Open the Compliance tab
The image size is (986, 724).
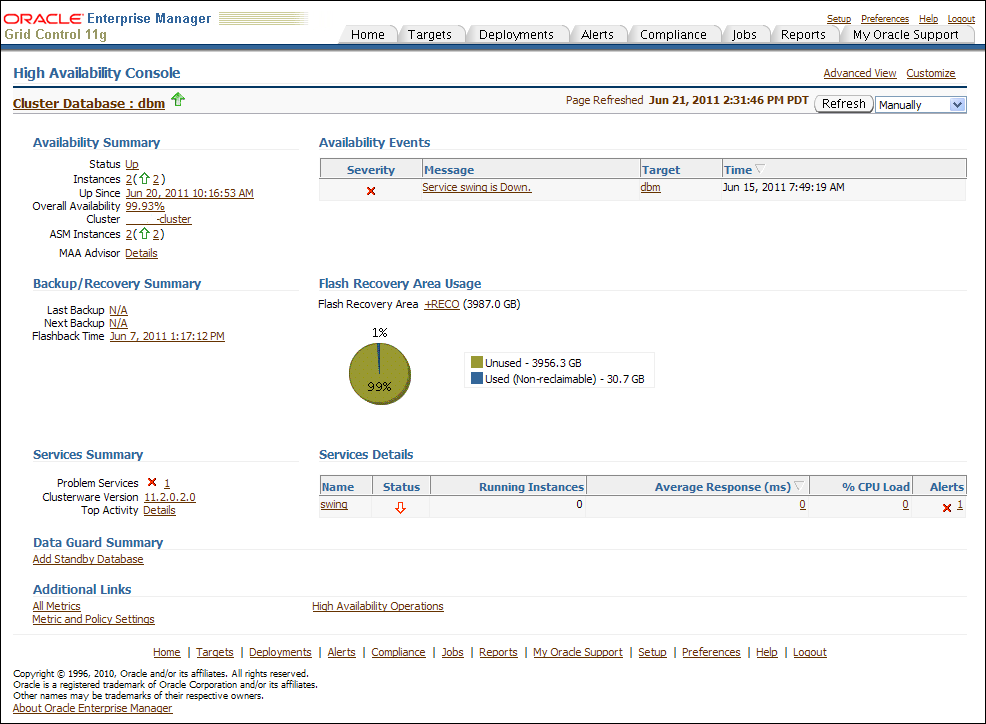[x=673, y=34]
